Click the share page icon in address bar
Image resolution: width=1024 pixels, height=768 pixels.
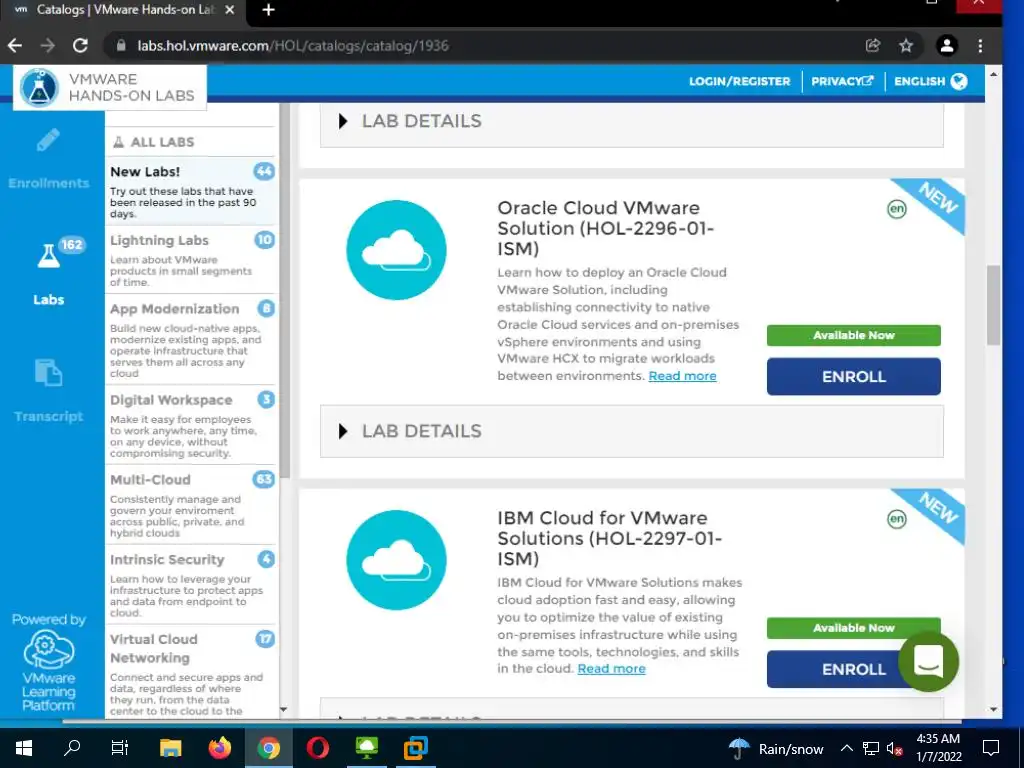tap(873, 46)
